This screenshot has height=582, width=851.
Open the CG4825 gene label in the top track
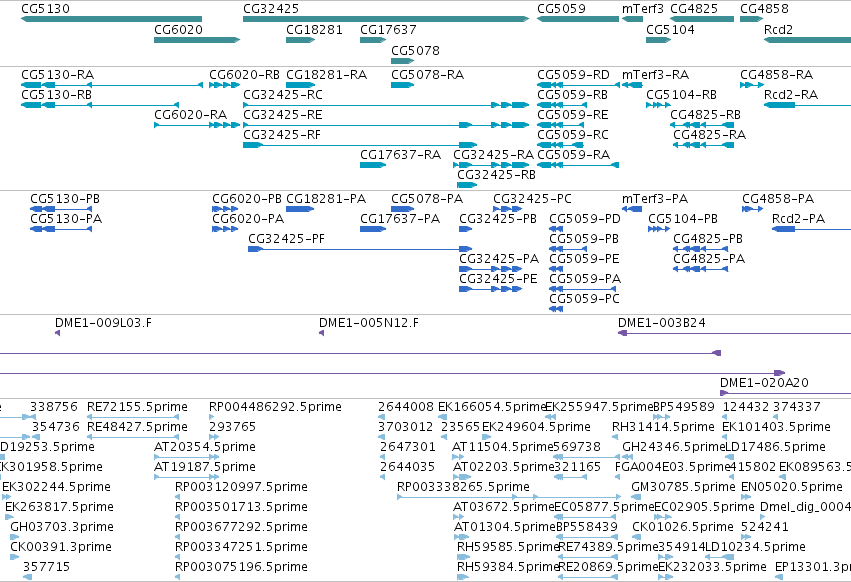(x=694, y=9)
